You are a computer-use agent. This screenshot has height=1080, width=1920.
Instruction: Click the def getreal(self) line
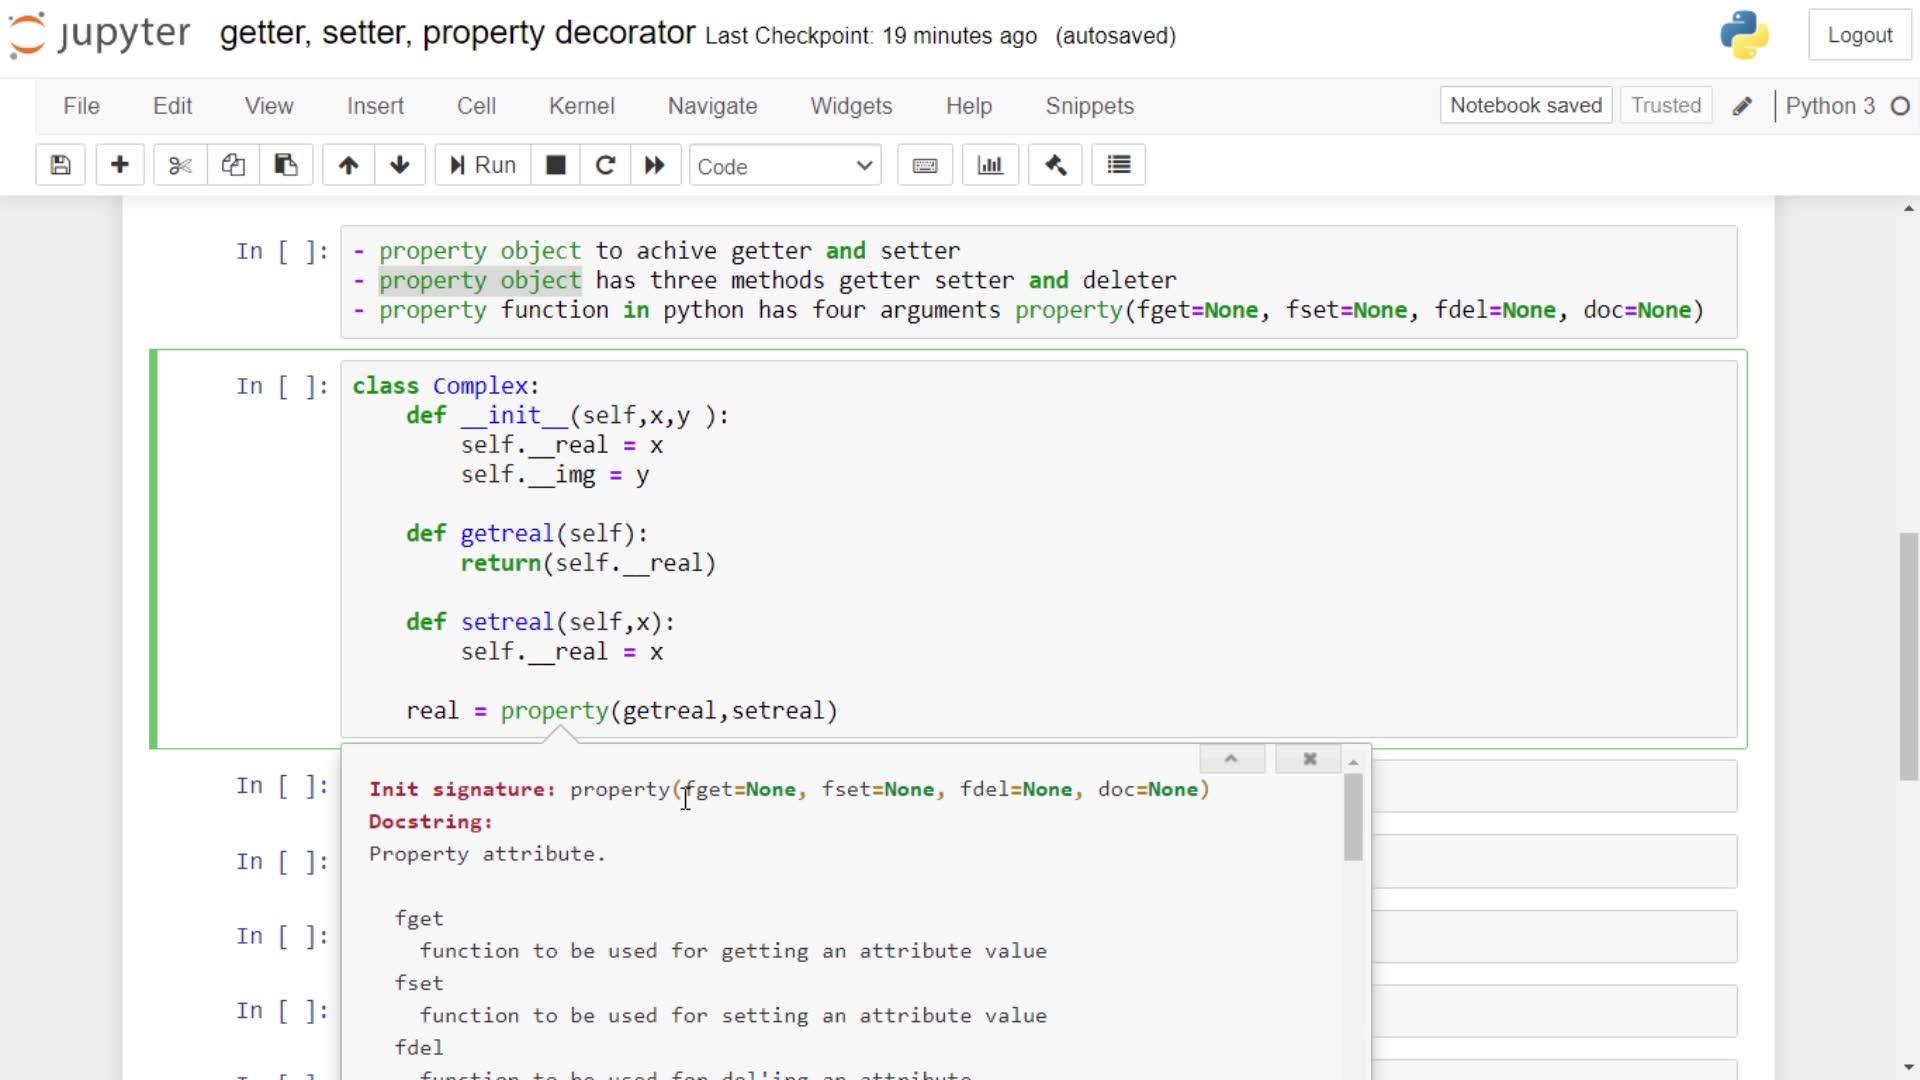click(527, 534)
